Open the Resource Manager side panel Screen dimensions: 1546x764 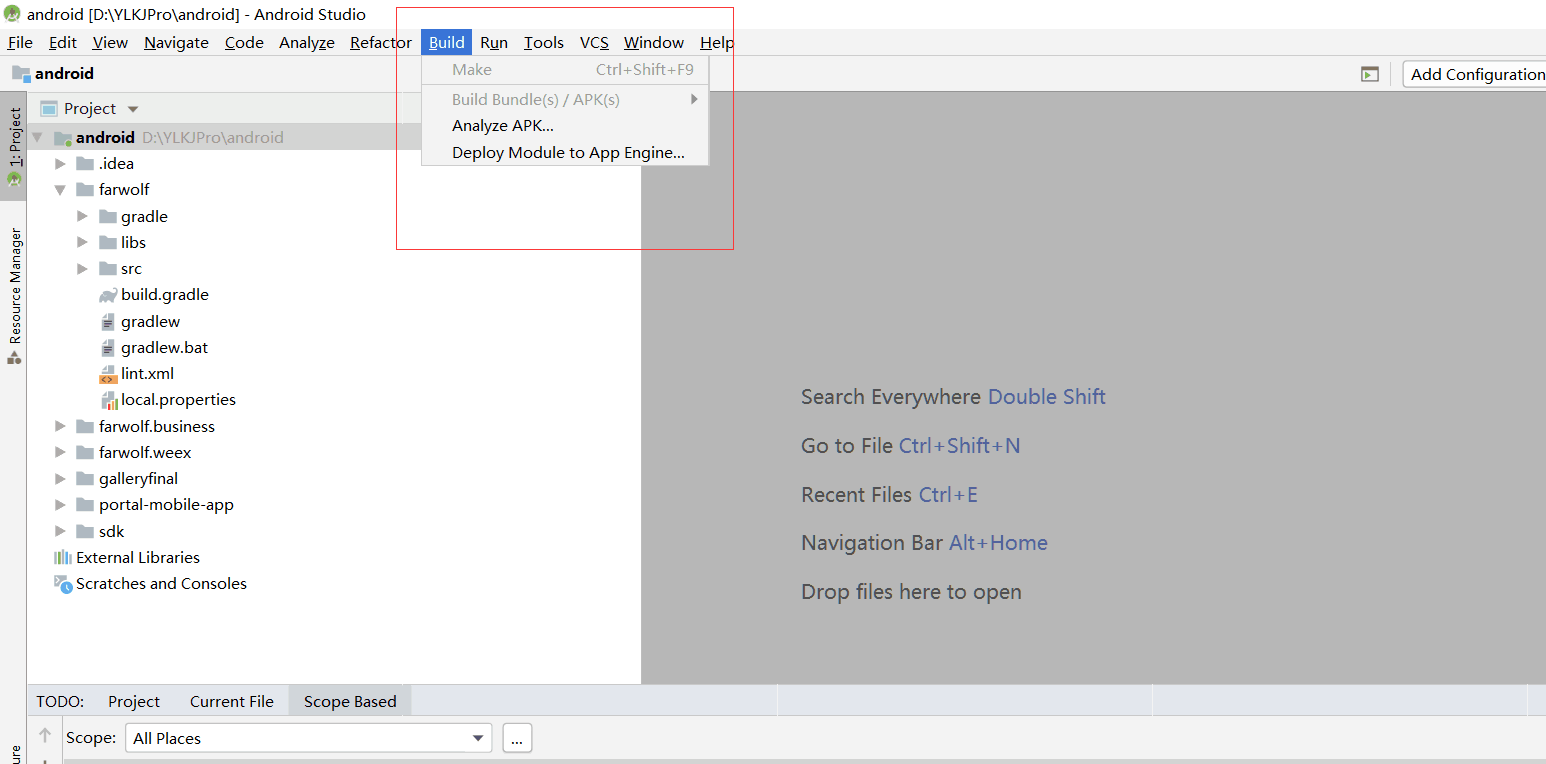tap(14, 295)
